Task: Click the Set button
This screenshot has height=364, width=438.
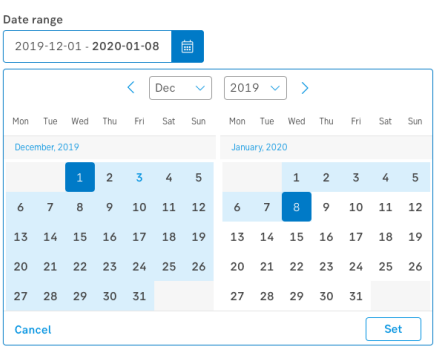Action: pyautogui.click(x=393, y=329)
